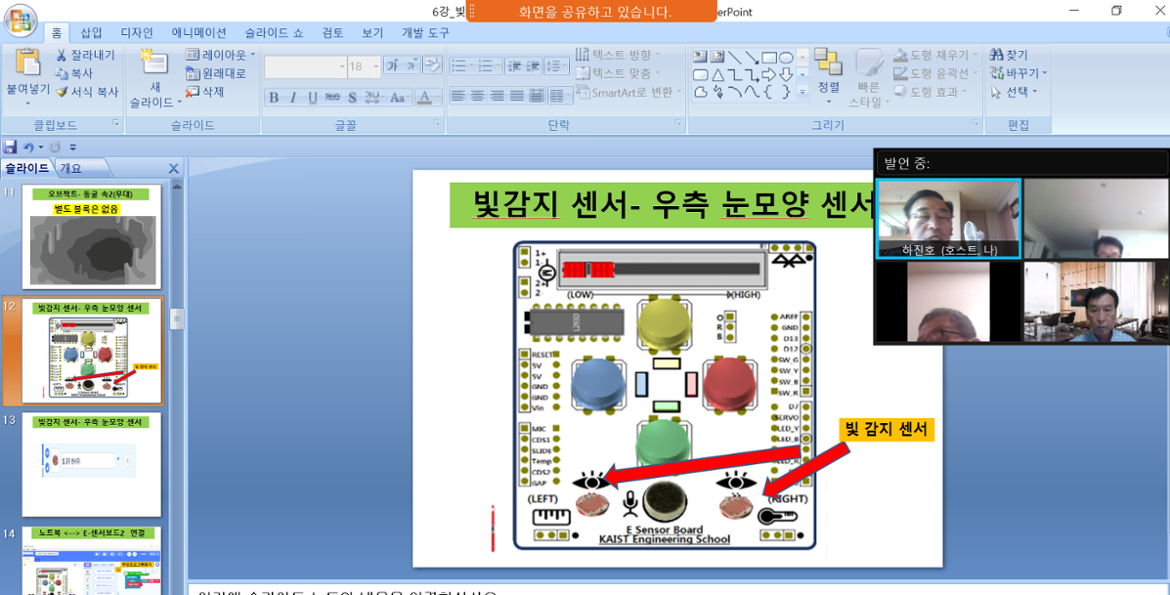
Task: Click the Replace (바꾸기) button
Action: [x=1018, y=73]
